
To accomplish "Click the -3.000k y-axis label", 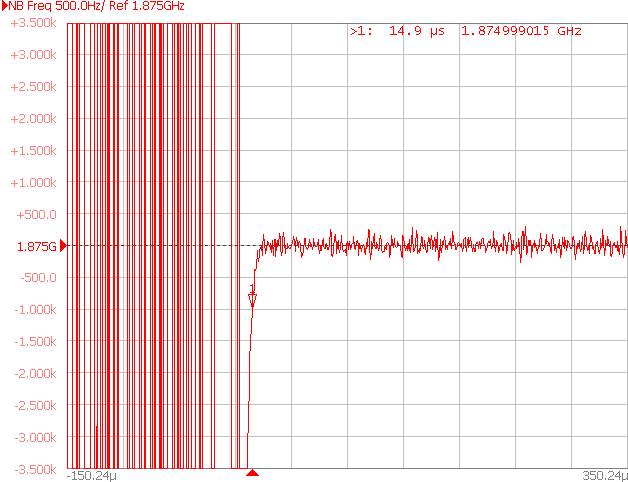I will 33,437.
